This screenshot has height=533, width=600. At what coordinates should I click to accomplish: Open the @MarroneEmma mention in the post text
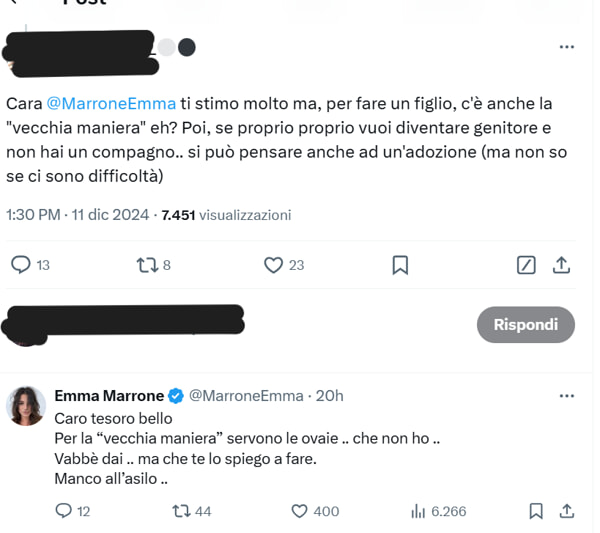coord(111,104)
